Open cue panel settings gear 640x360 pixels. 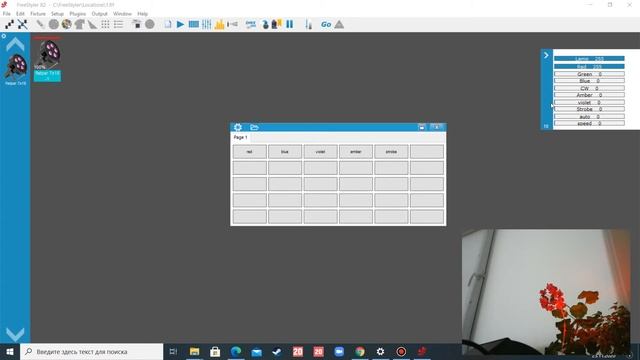[x=238, y=127]
